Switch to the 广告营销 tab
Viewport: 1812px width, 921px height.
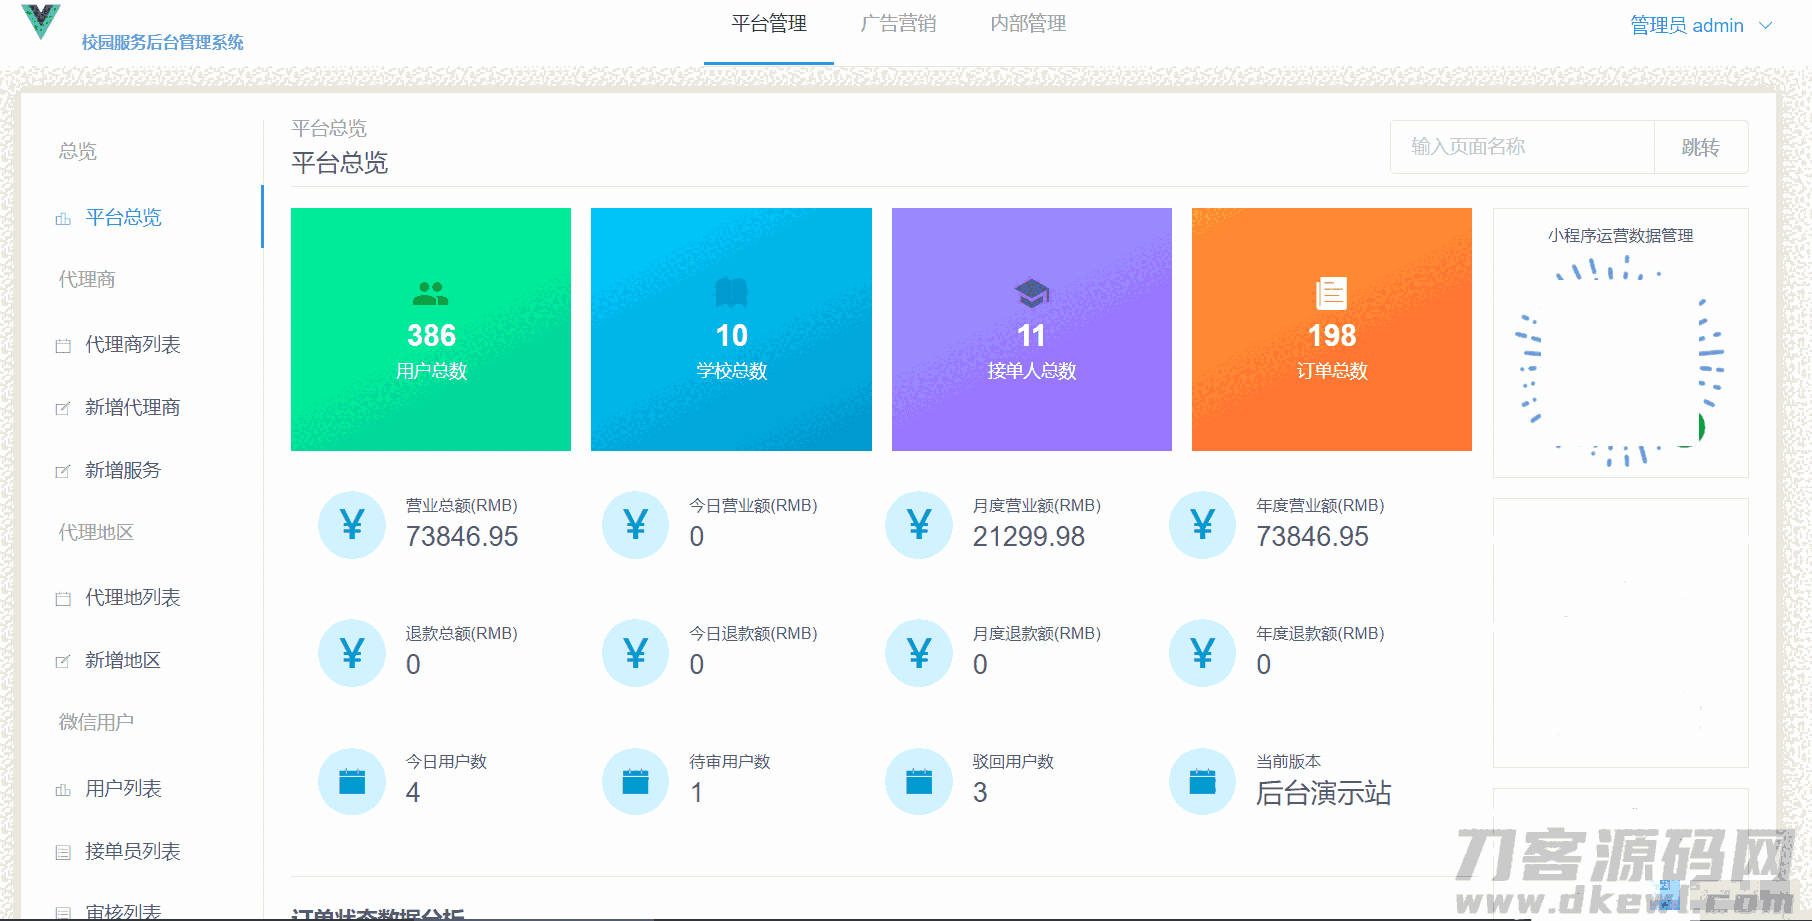pyautogui.click(x=898, y=24)
